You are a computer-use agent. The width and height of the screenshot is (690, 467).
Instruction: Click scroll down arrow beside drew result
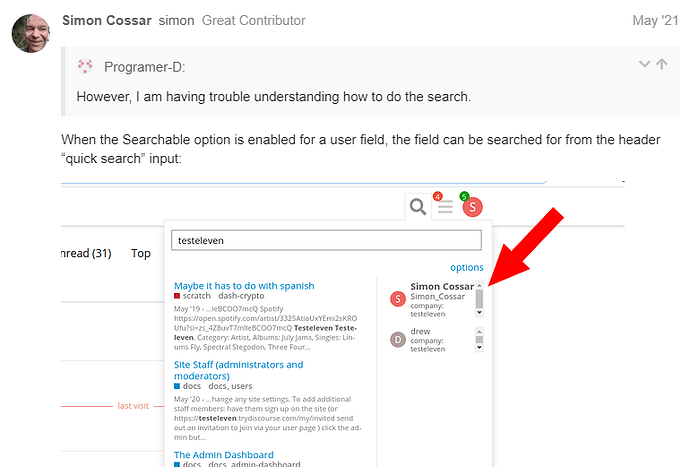(x=480, y=347)
